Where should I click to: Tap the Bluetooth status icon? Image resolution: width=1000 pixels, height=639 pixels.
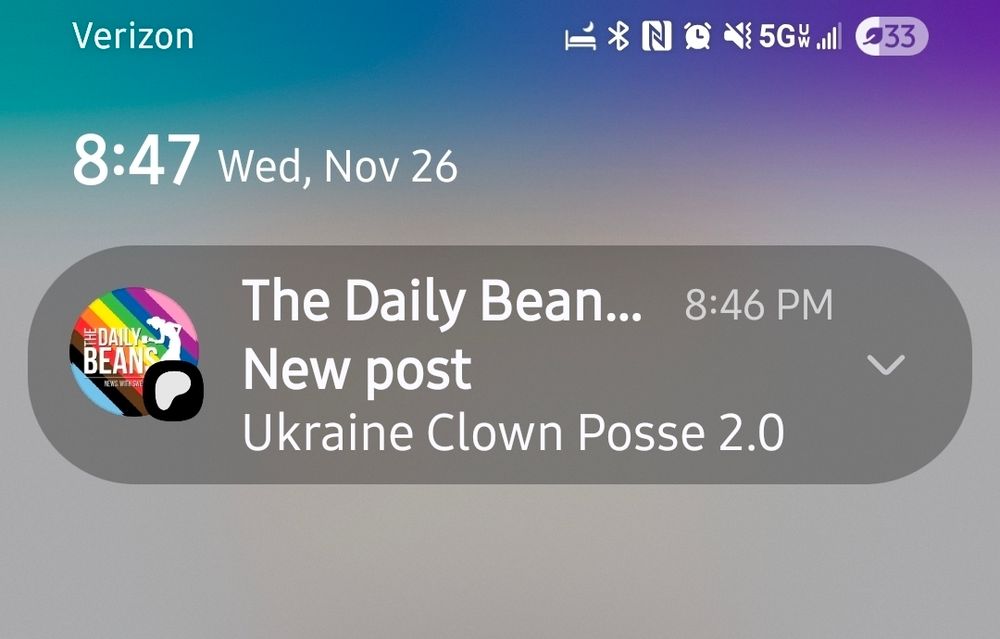(618, 36)
